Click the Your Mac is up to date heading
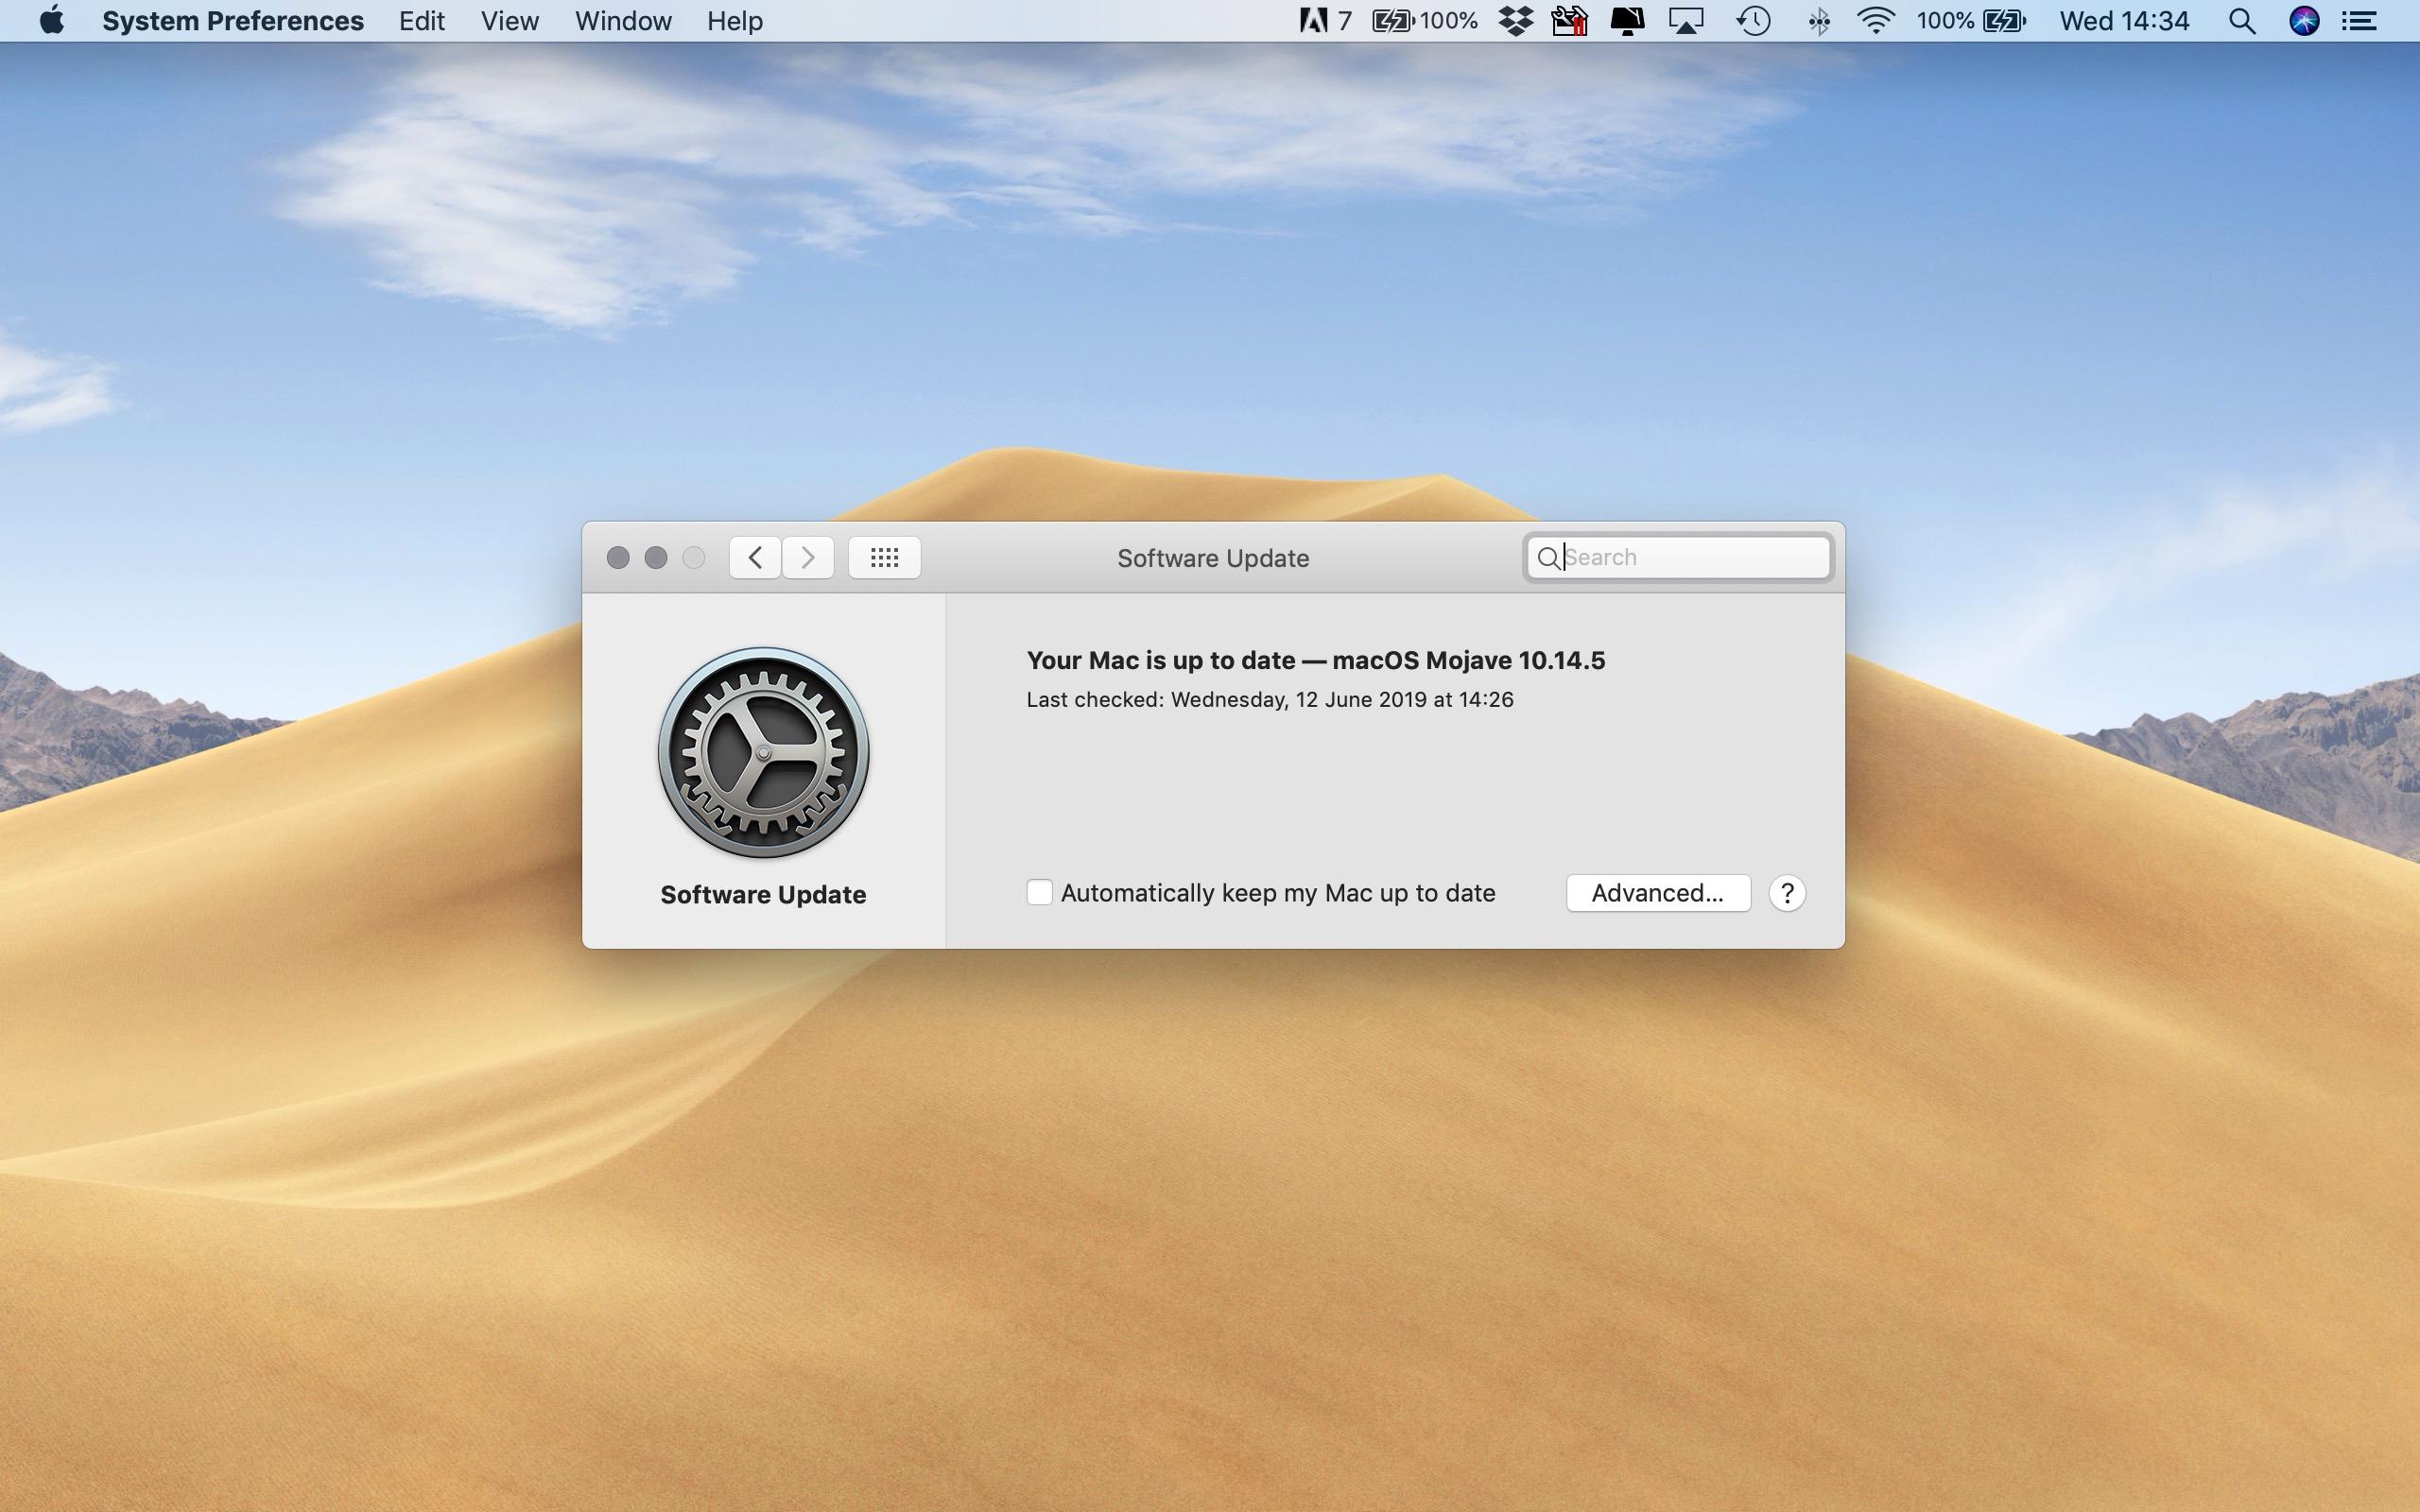2420x1512 pixels. click(1316, 660)
